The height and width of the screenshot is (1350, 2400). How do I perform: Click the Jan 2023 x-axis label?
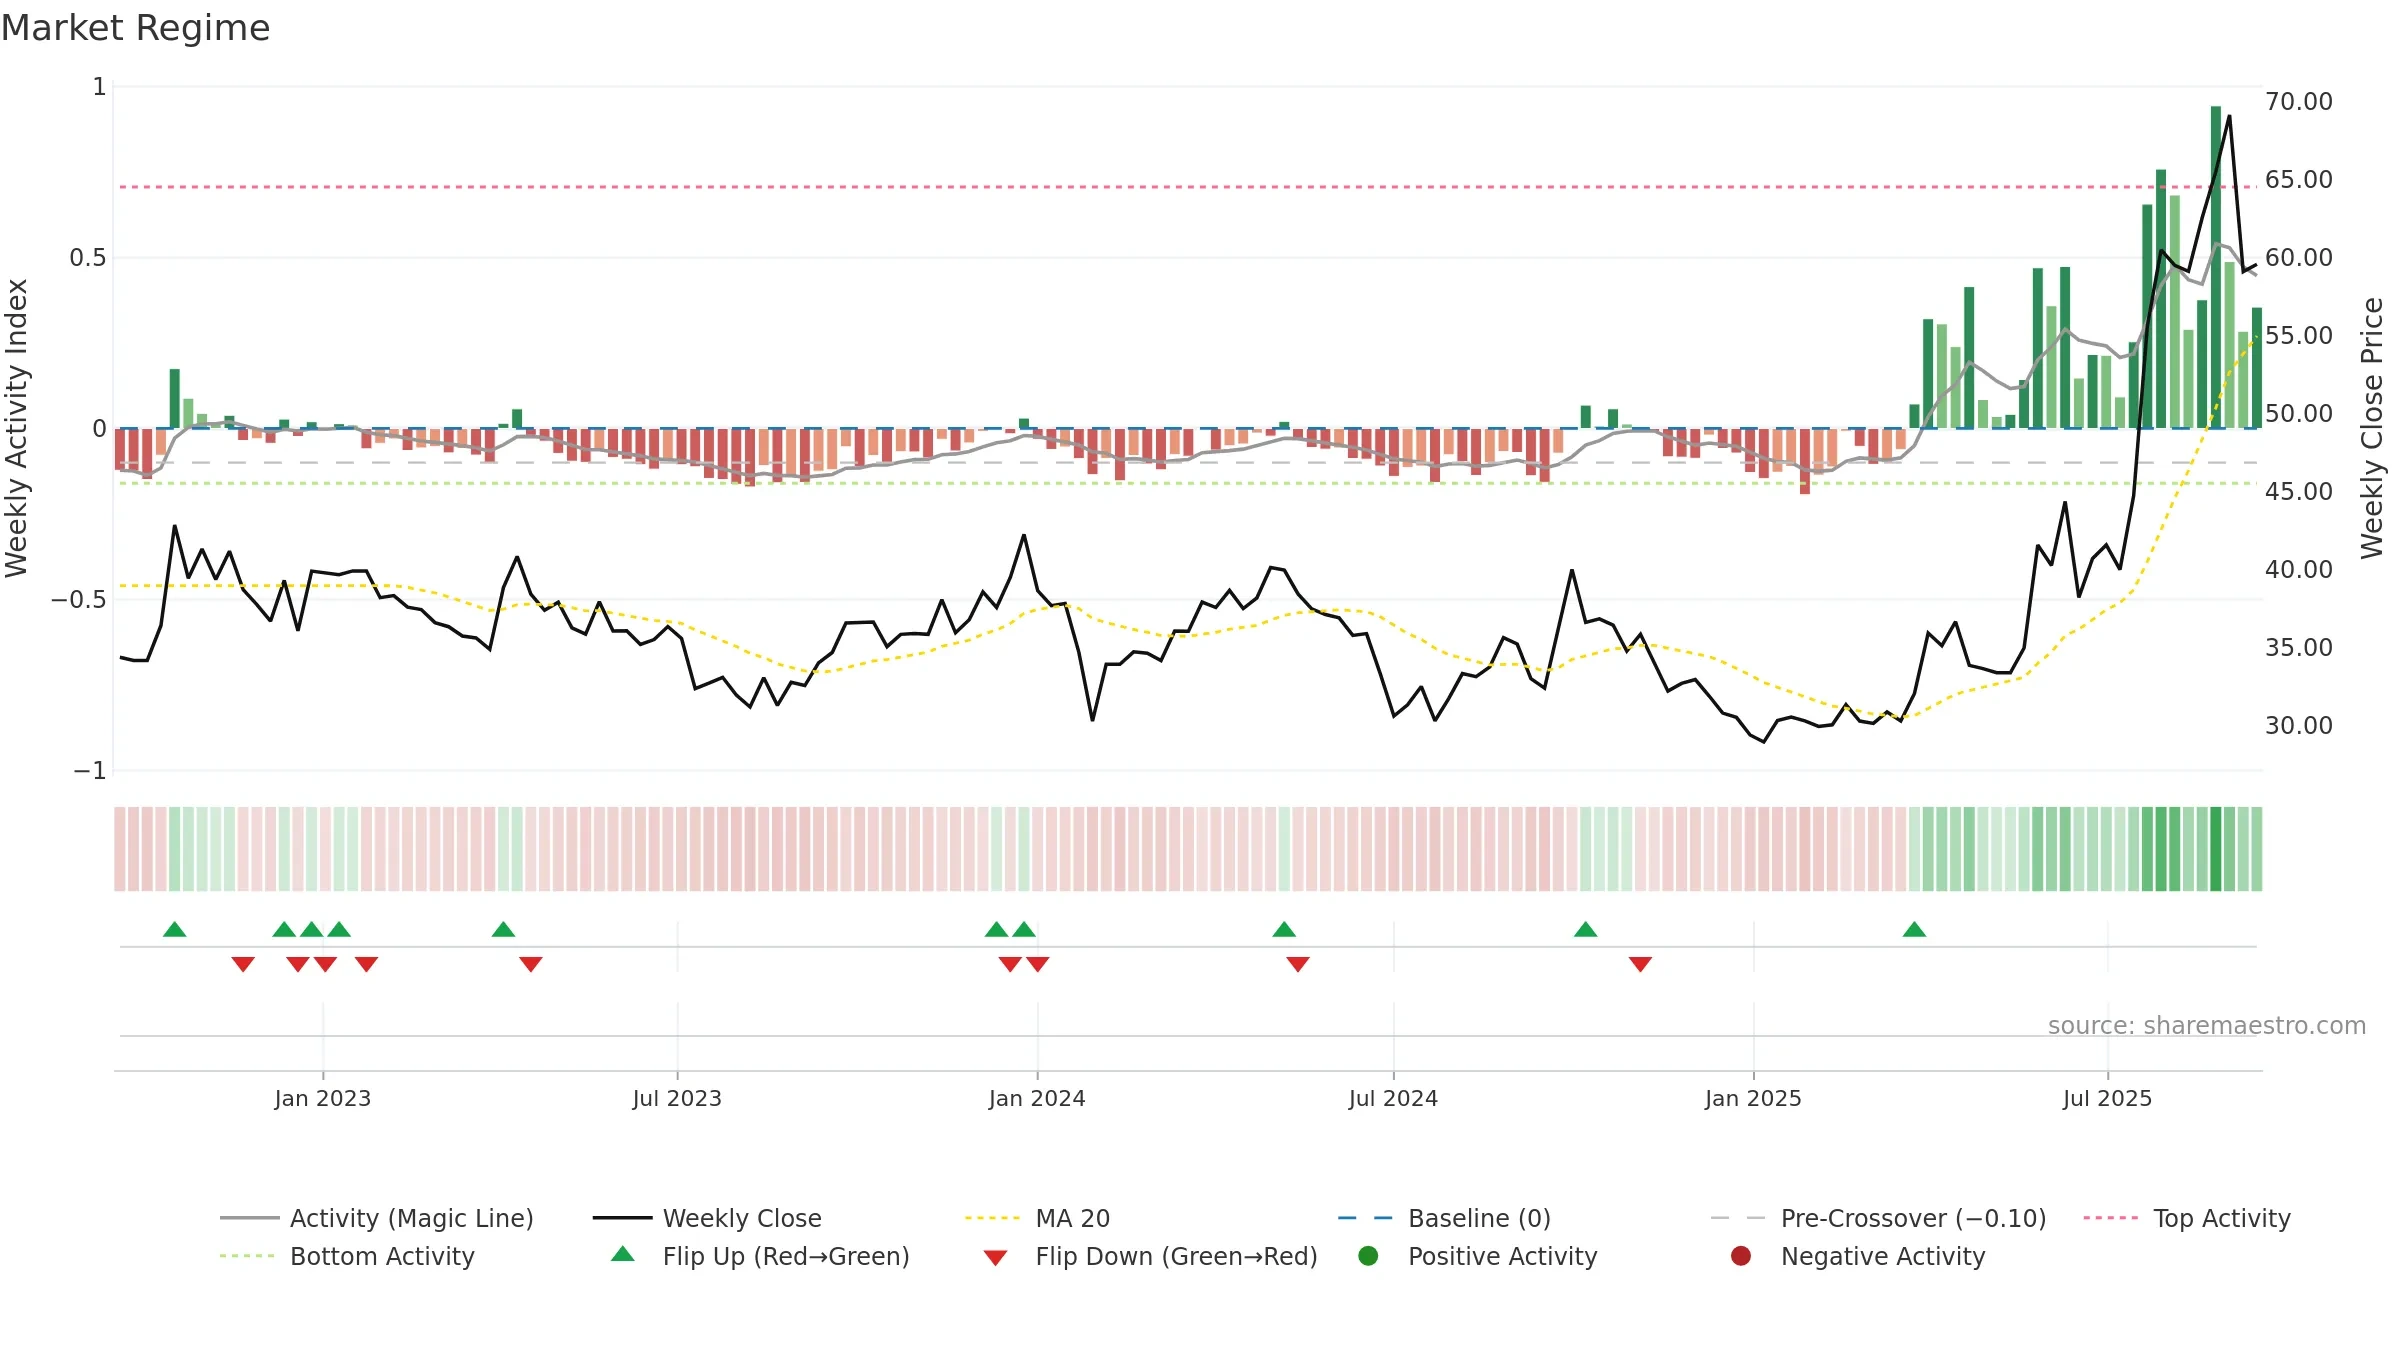pos(323,1098)
